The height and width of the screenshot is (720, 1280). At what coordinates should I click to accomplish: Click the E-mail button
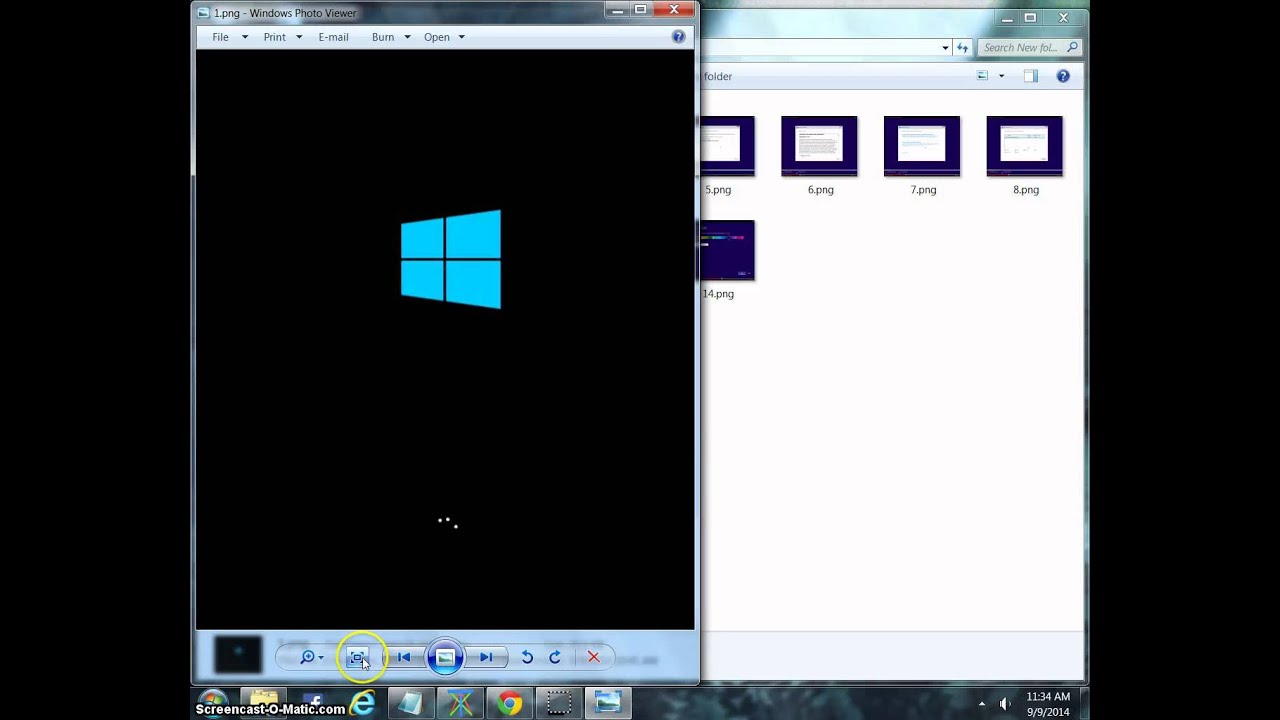coord(333,37)
